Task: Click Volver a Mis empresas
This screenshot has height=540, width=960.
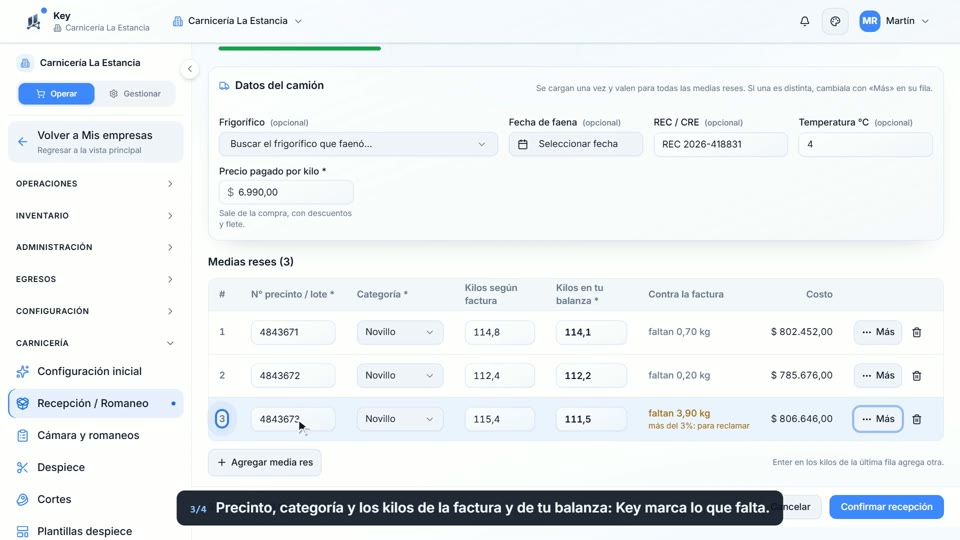Action: 96,141
